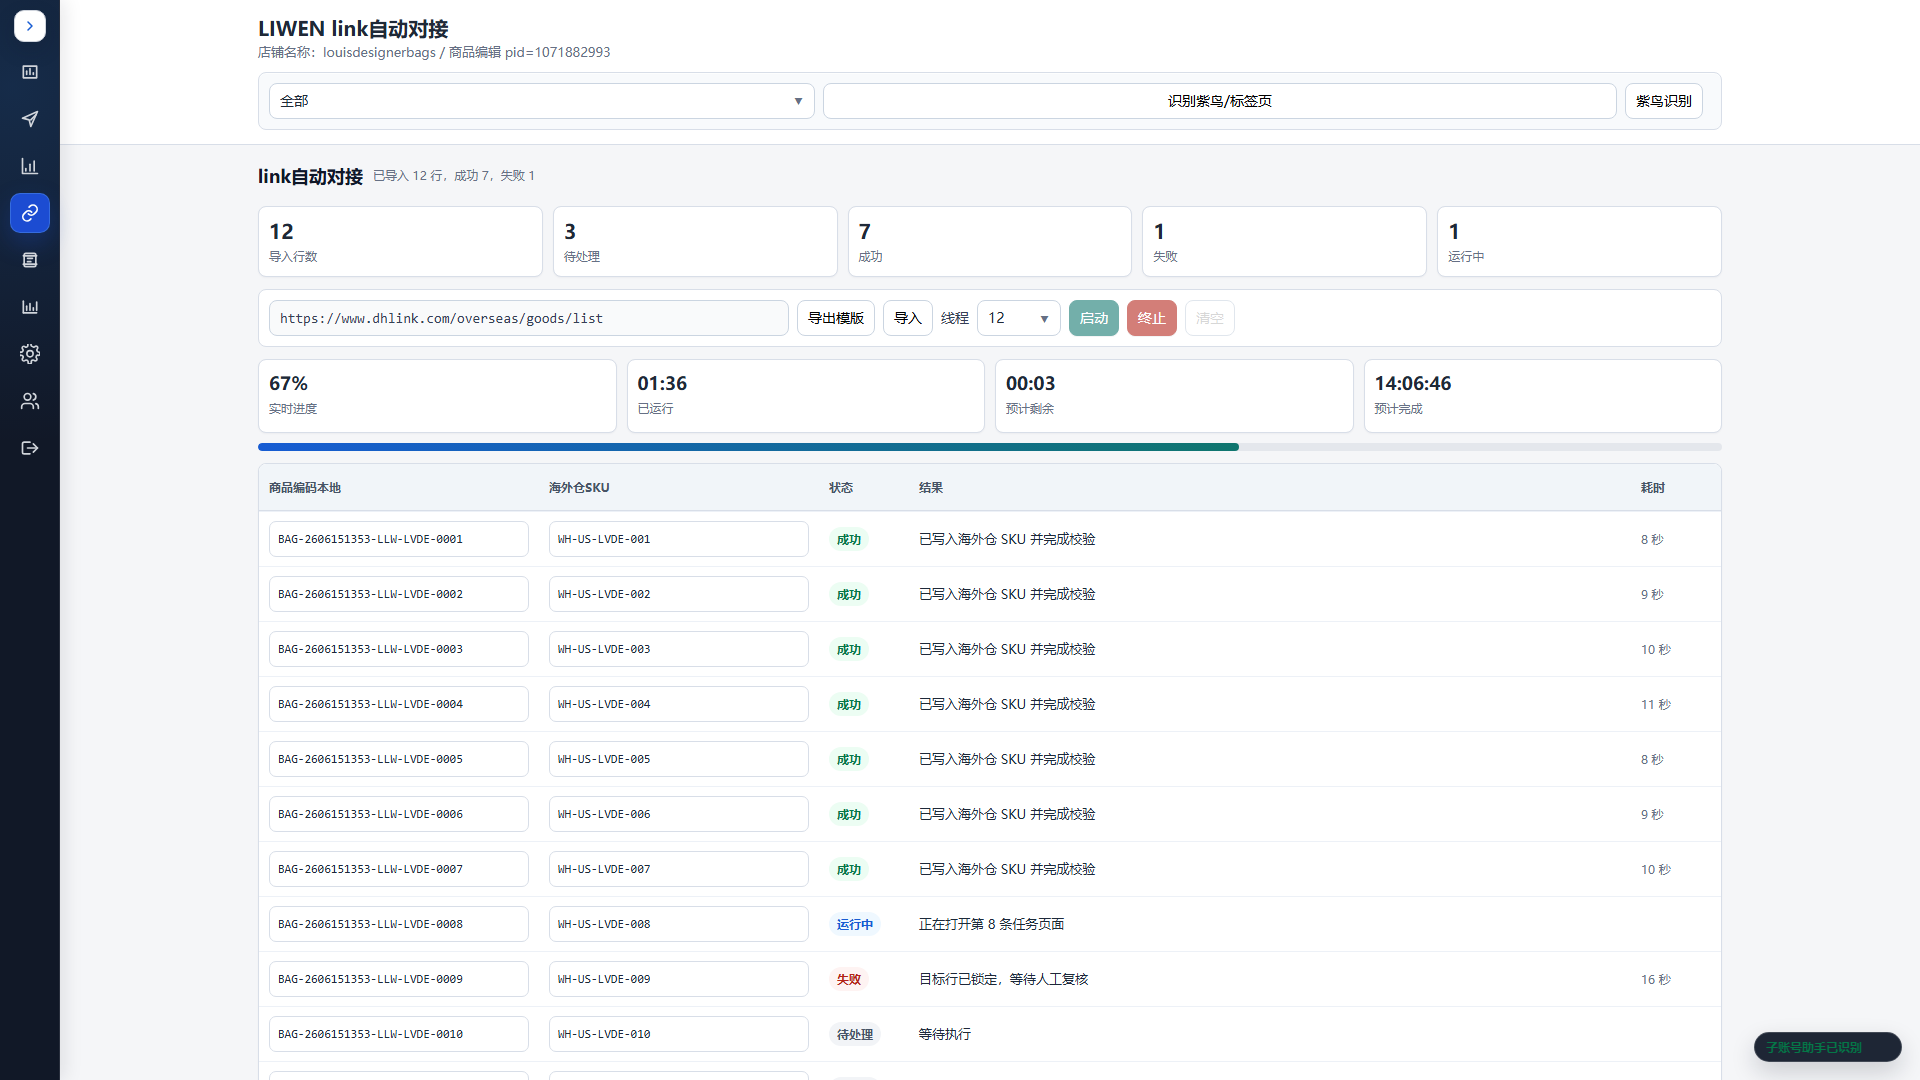Open the settings gear icon in sidebar
This screenshot has width=1920, height=1080.
click(30, 354)
